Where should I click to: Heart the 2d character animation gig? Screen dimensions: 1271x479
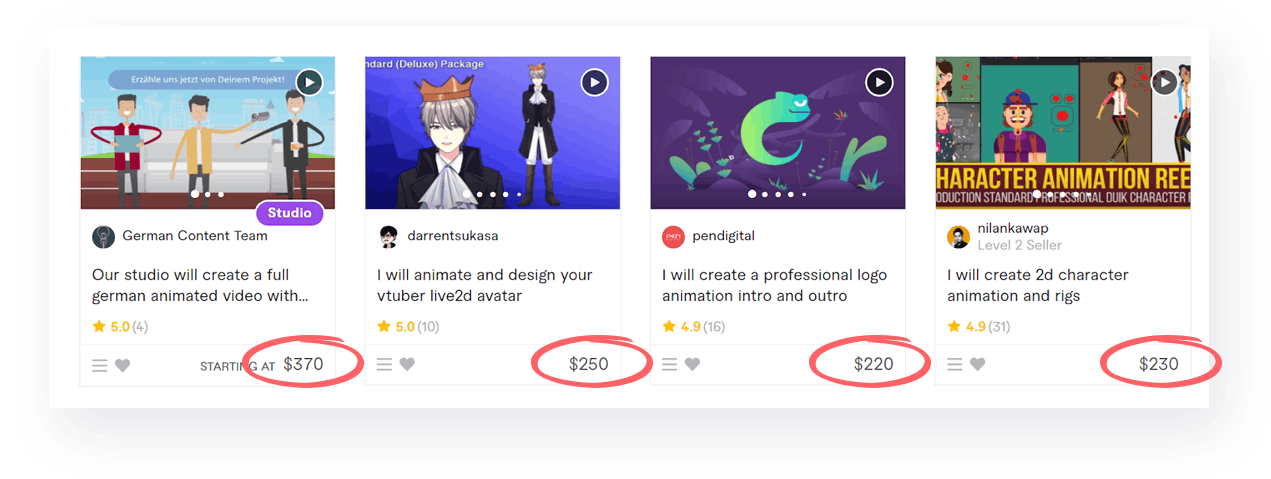pos(977,365)
